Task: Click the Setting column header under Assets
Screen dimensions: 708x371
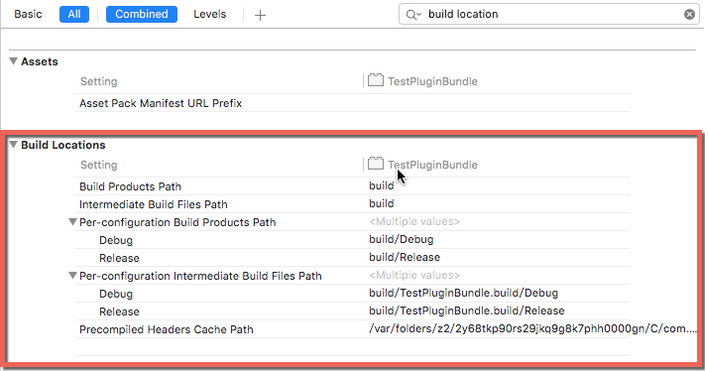Action: [x=98, y=81]
